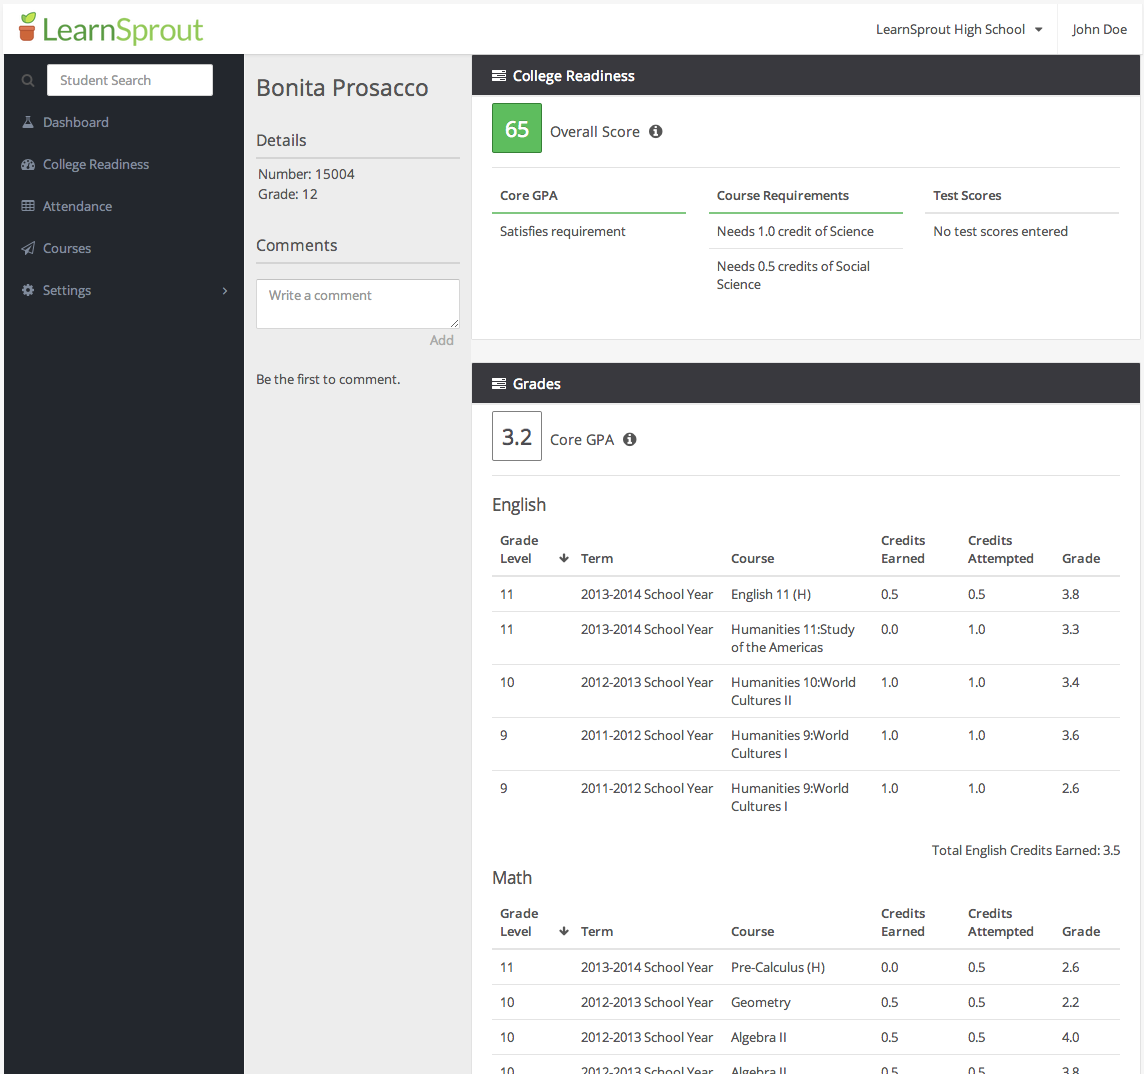The height and width of the screenshot is (1074, 1144).
Task: Click the LearnSprout logo
Action: point(111,29)
